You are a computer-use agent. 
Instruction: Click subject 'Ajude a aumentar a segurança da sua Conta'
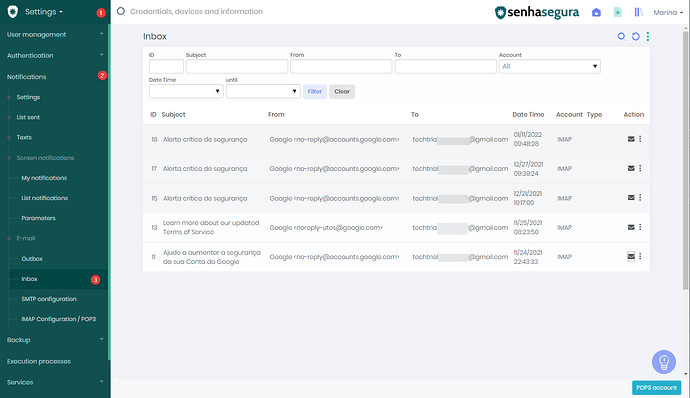click(x=212, y=257)
